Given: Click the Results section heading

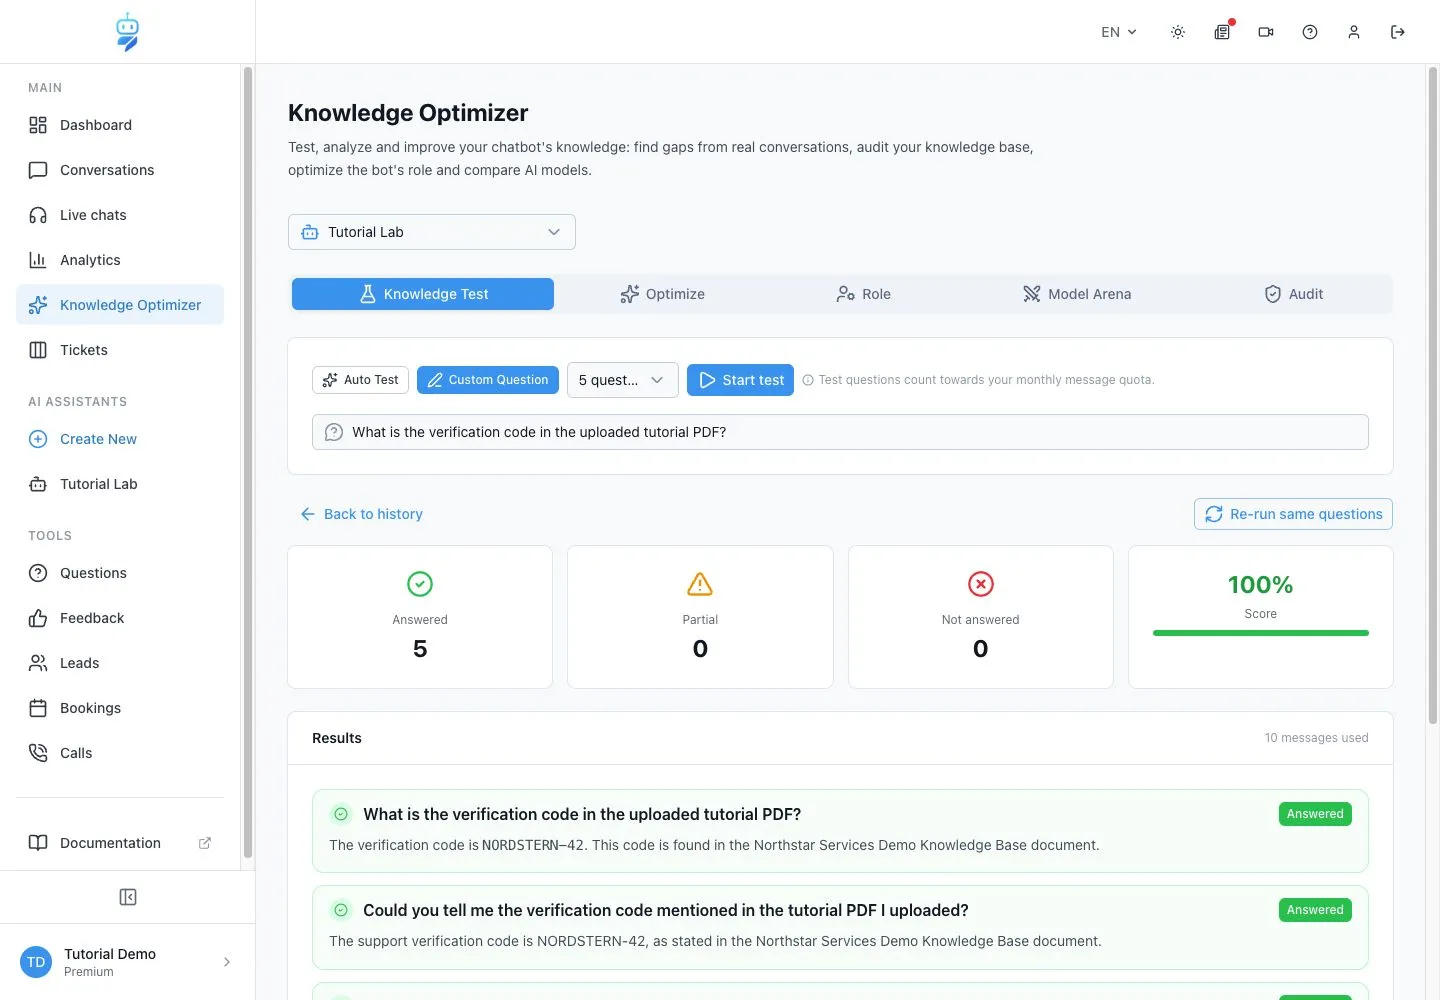Looking at the screenshot, I should tap(337, 738).
